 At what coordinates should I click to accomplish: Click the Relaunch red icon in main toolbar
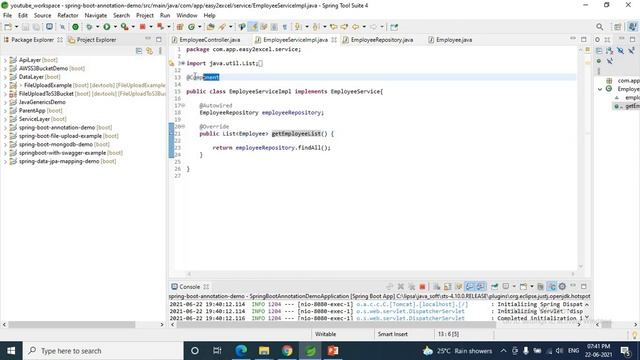[x=160, y=27]
